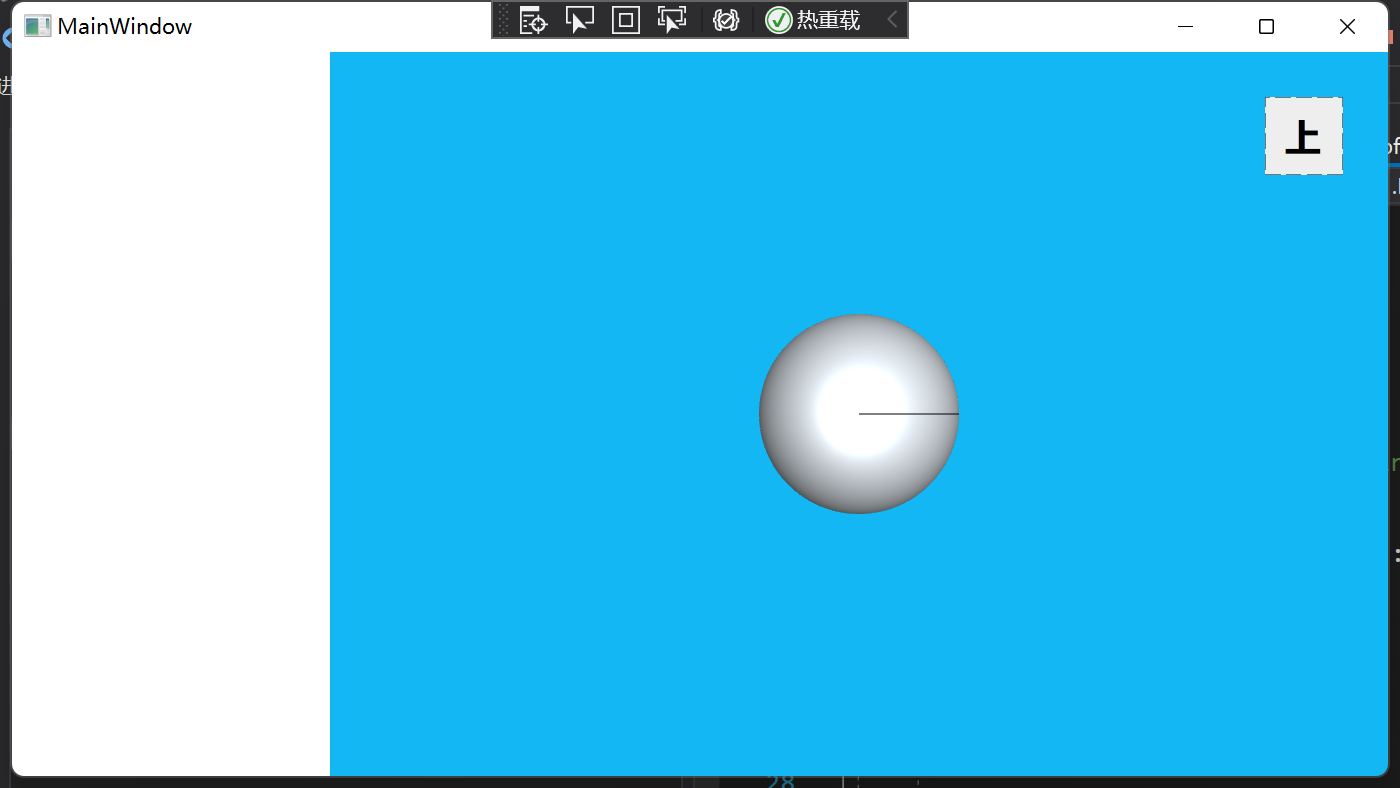This screenshot has width=1400, height=788.
Task: Activate the Select Element cursor tool
Action: pyautogui.click(x=579, y=20)
